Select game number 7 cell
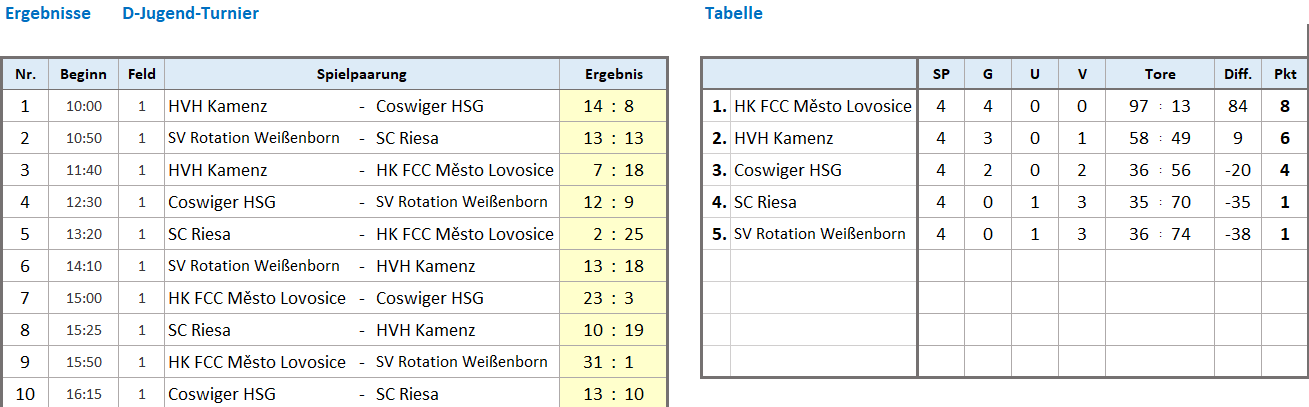Image resolution: width=1309 pixels, height=407 pixels. 26,298
